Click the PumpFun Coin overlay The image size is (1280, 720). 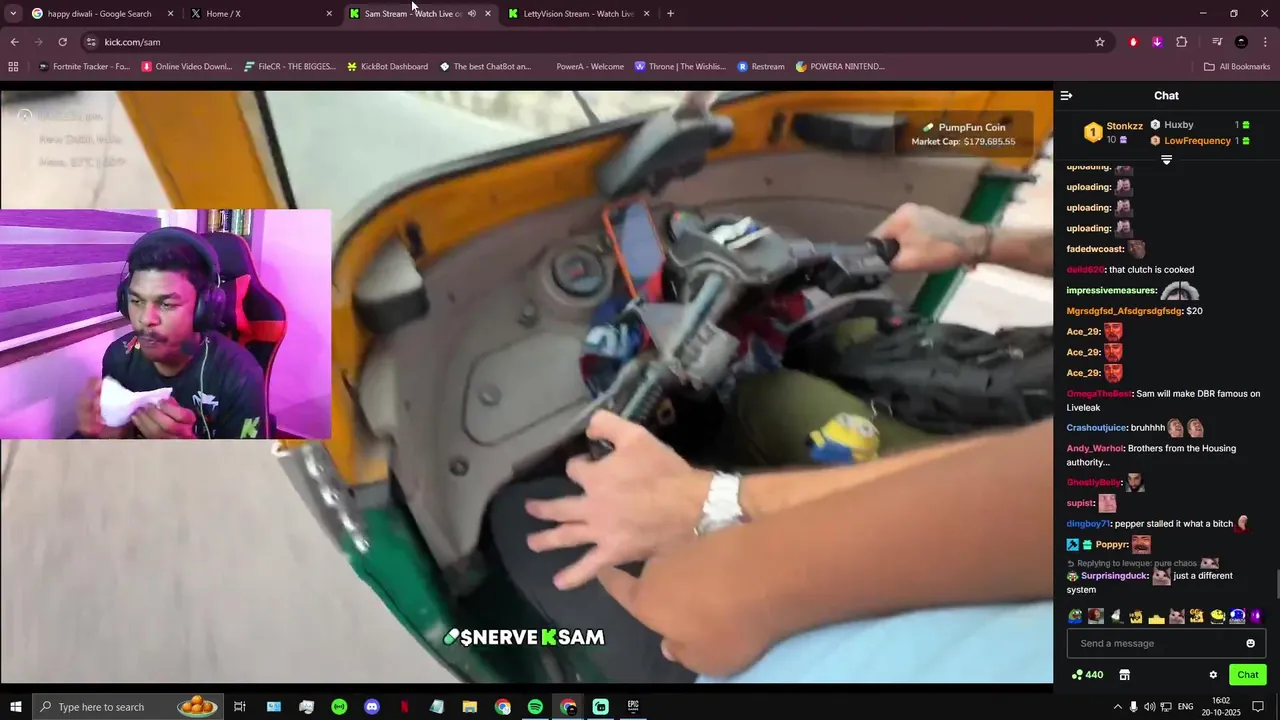click(x=963, y=134)
